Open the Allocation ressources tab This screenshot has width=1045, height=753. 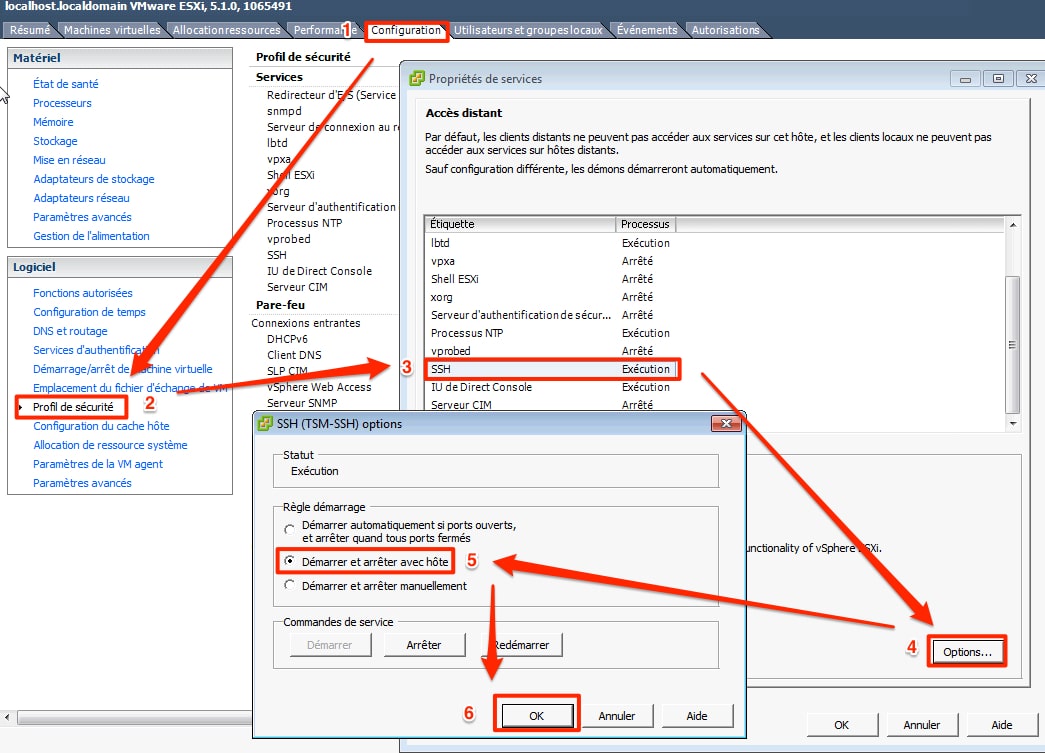pyautogui.click(x=227, y=30)
